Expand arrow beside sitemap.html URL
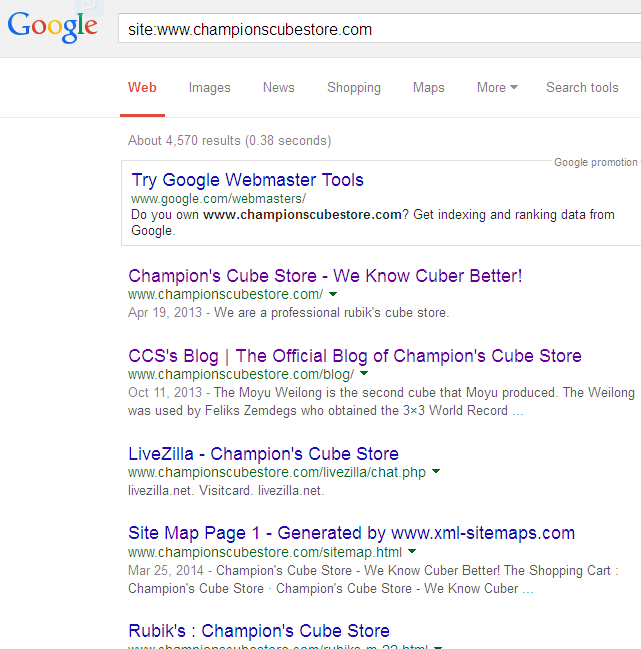Image resolution: width=641 pixels, height=649 pixels. click(412, 551)
